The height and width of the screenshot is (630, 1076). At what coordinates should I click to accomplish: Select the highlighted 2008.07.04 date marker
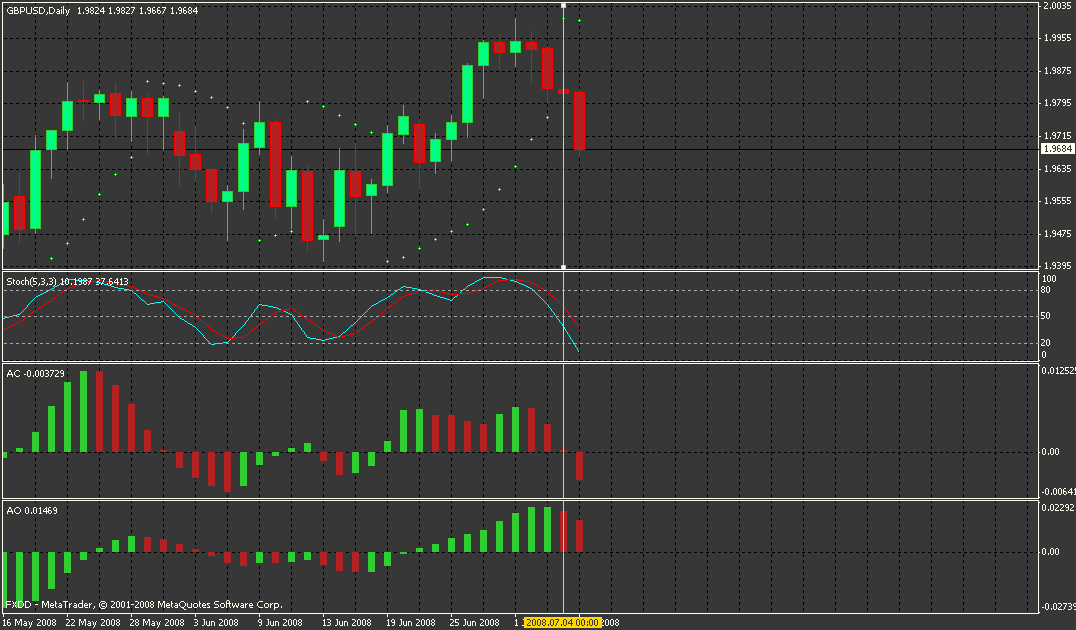(562, 622)
